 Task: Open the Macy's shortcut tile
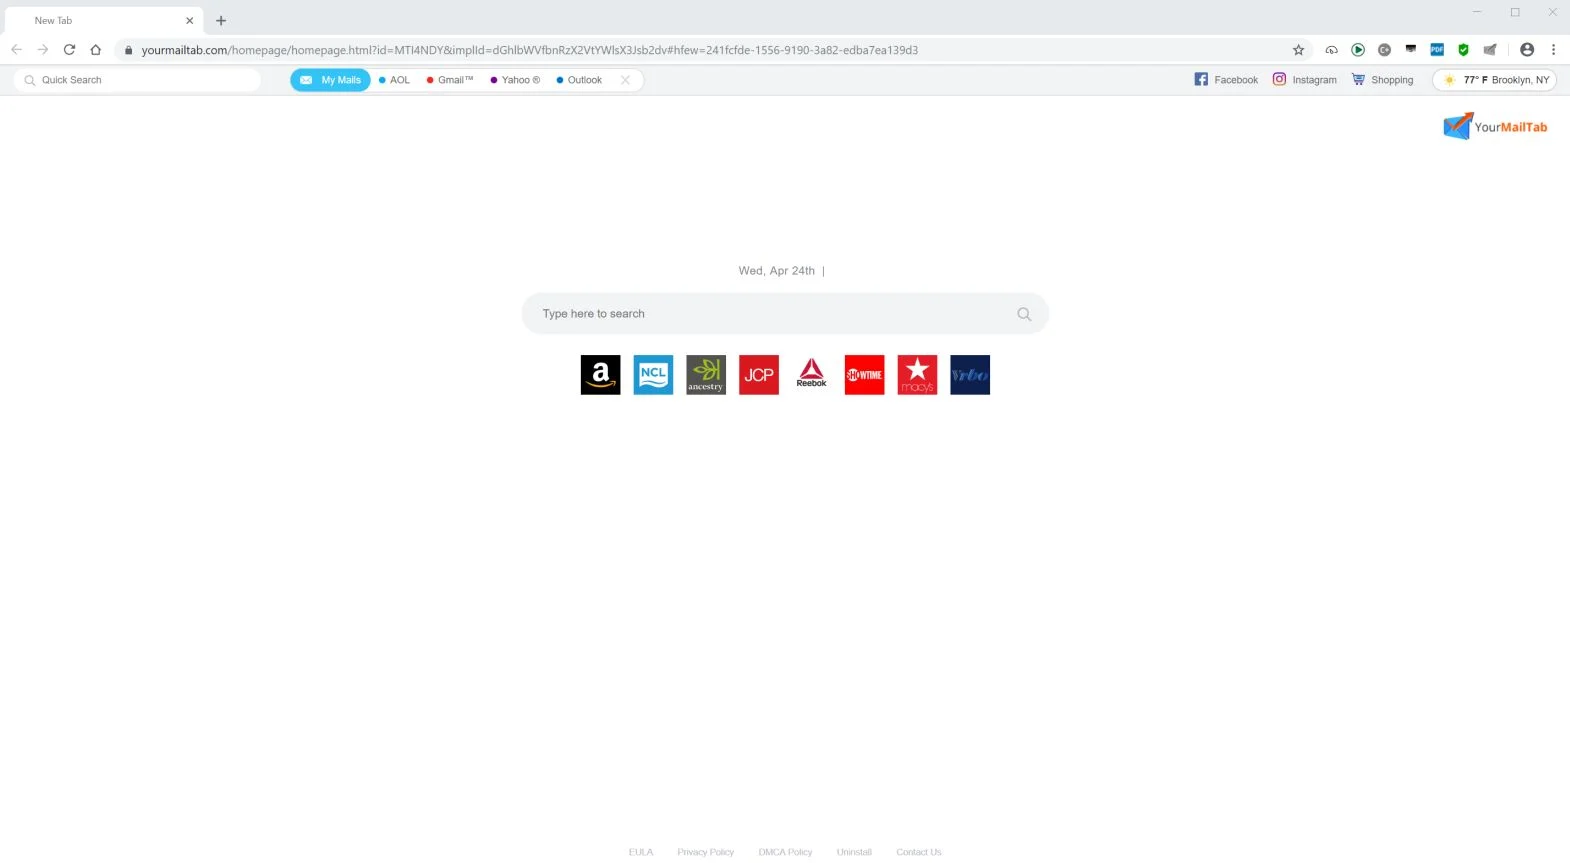[x=917, y=375]
